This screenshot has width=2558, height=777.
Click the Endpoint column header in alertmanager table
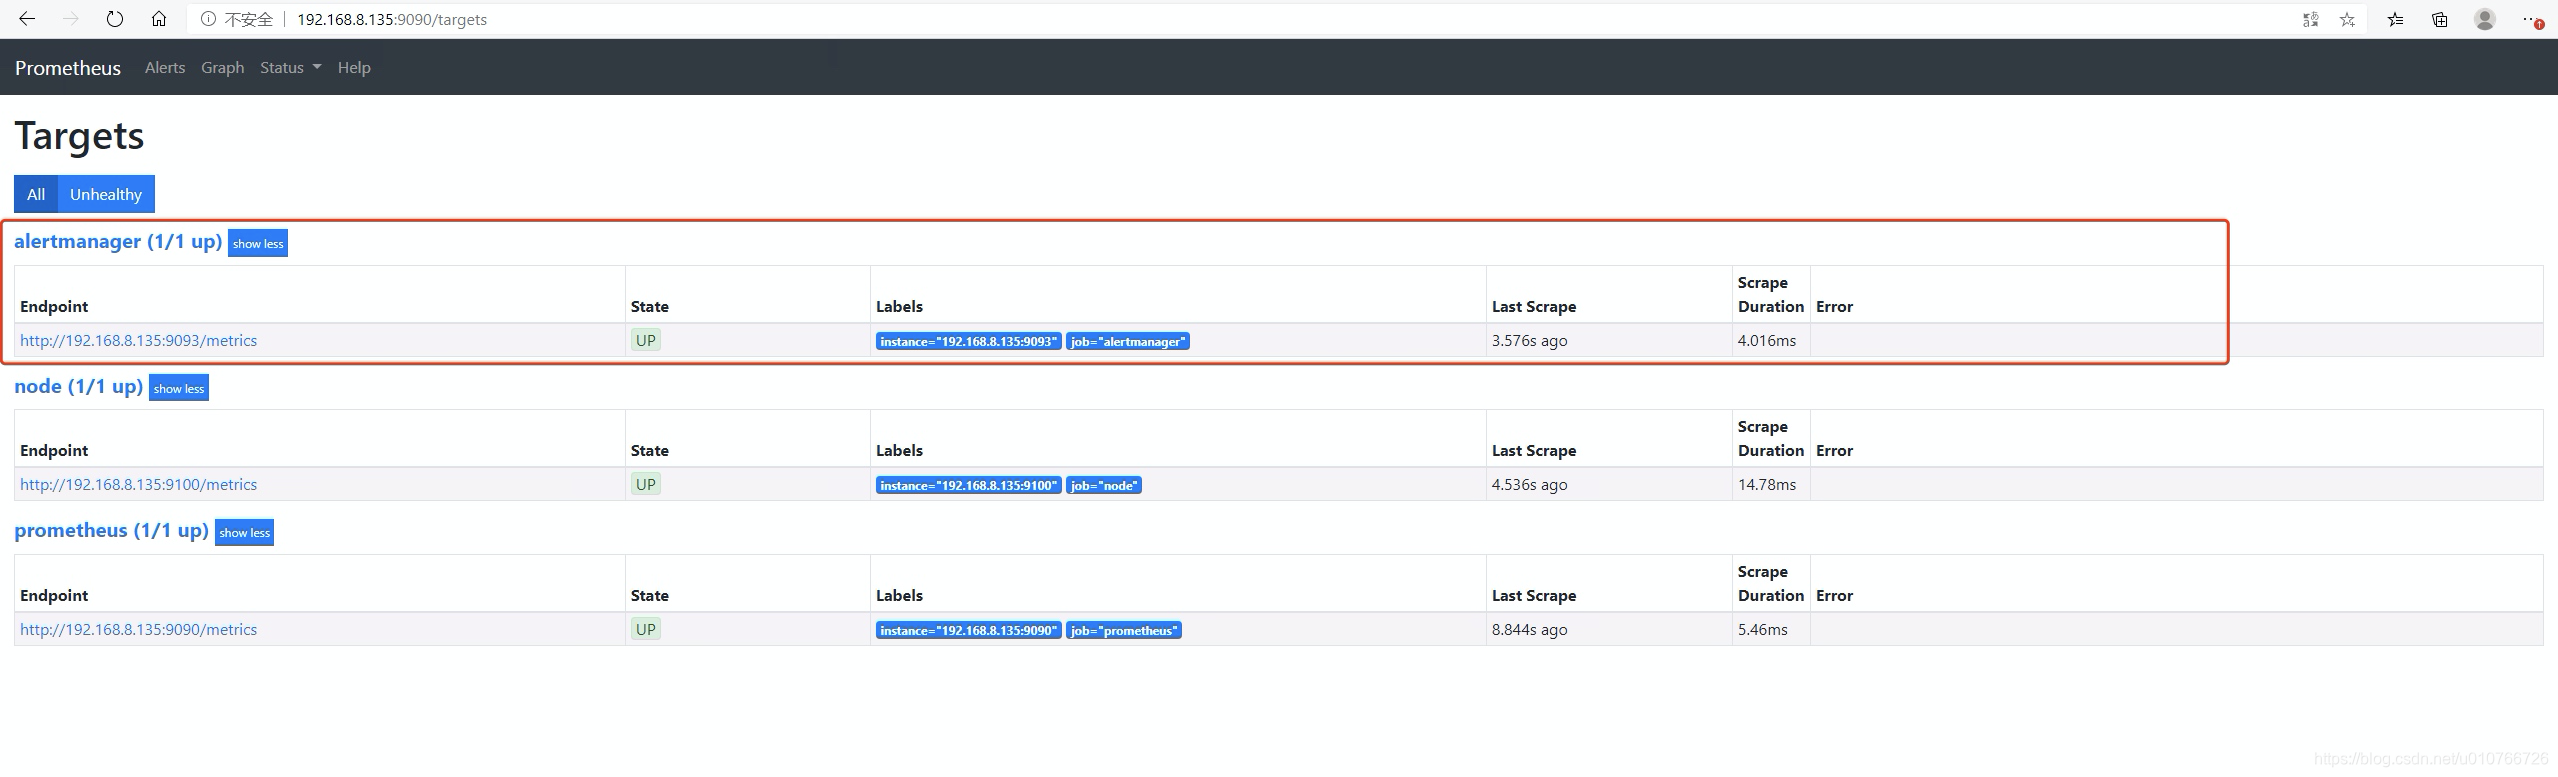[54, 306]
